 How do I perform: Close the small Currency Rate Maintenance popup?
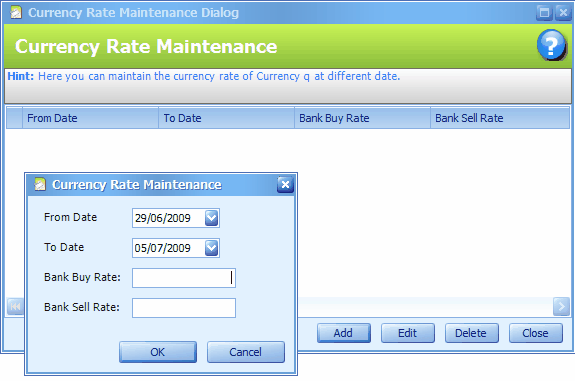(x=285, y=184)
